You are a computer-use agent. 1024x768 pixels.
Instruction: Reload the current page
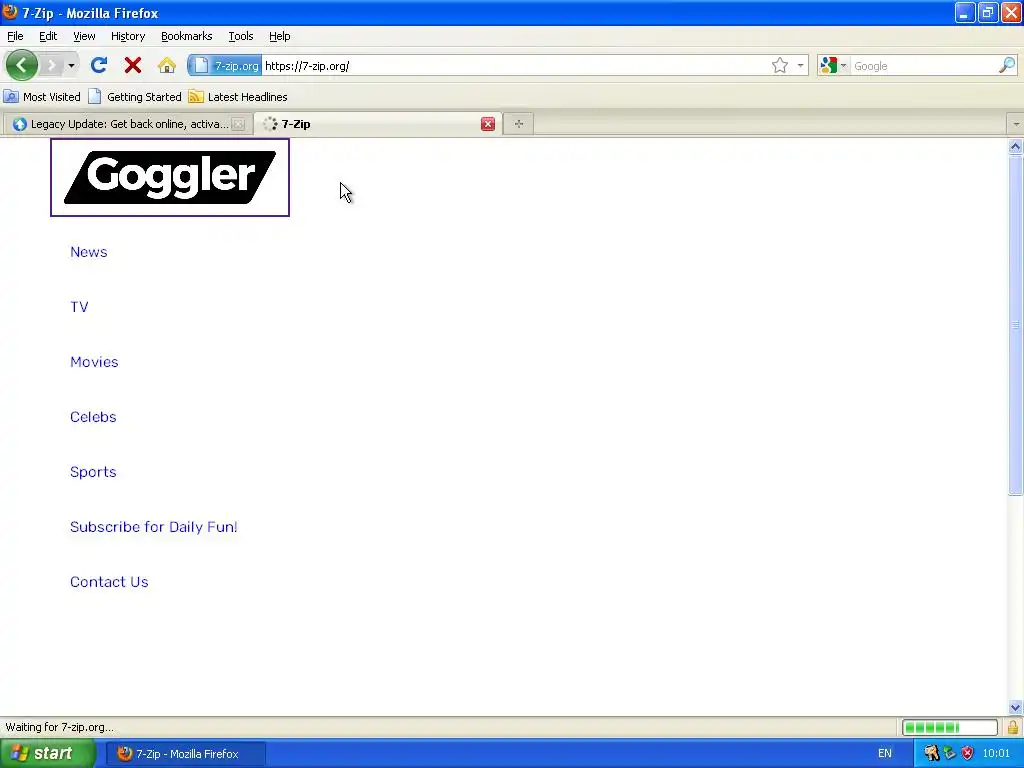[x=99, y=65]
